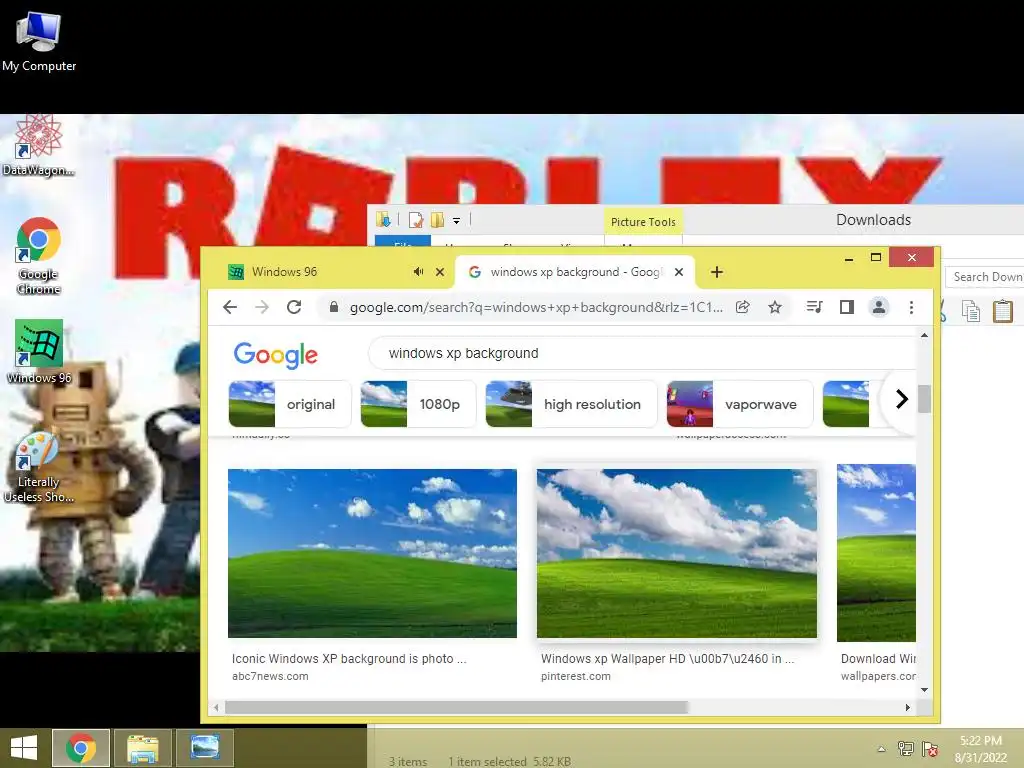Open Chrome three-dot menu

pyautogui.click(x=912, y=307)
